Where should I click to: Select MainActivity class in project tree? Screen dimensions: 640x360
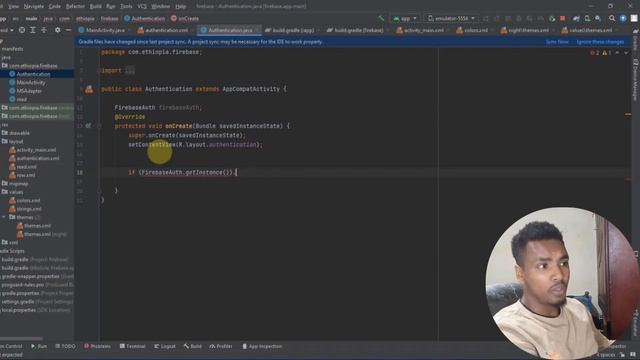click(x=27, y=82)
